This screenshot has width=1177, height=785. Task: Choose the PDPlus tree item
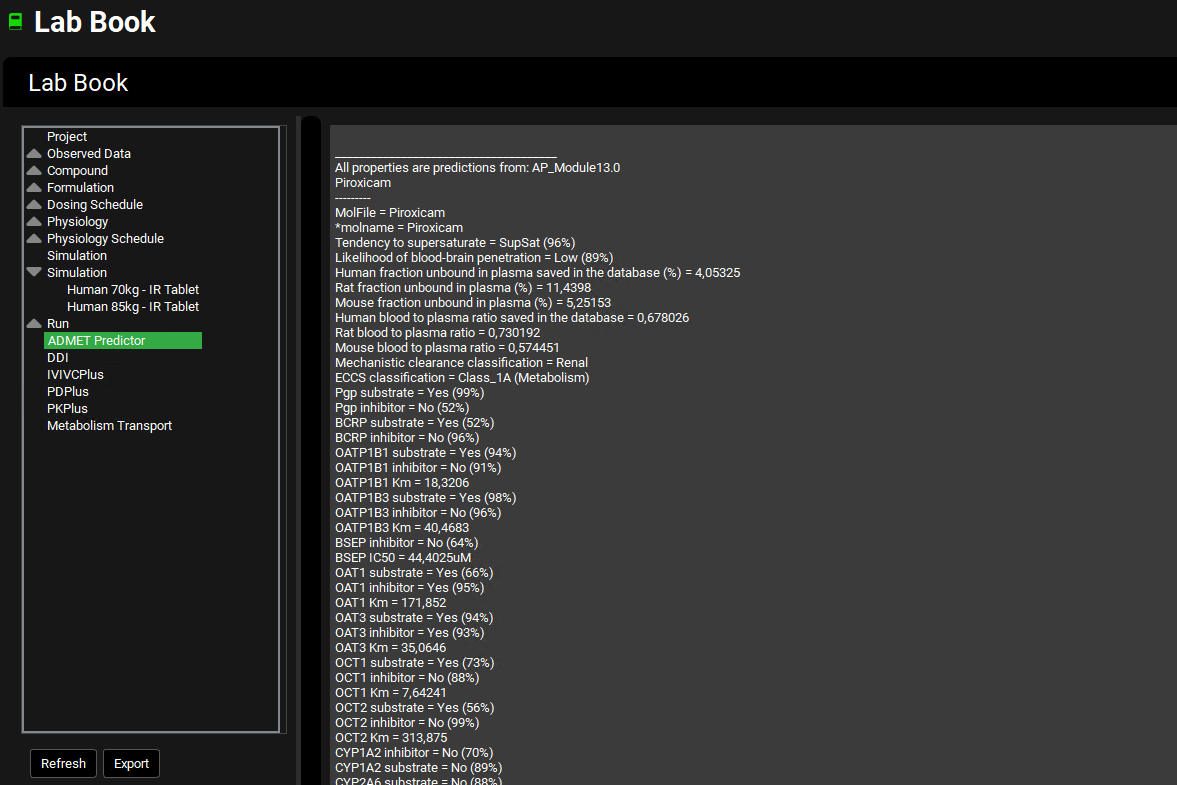pos(68,392)
